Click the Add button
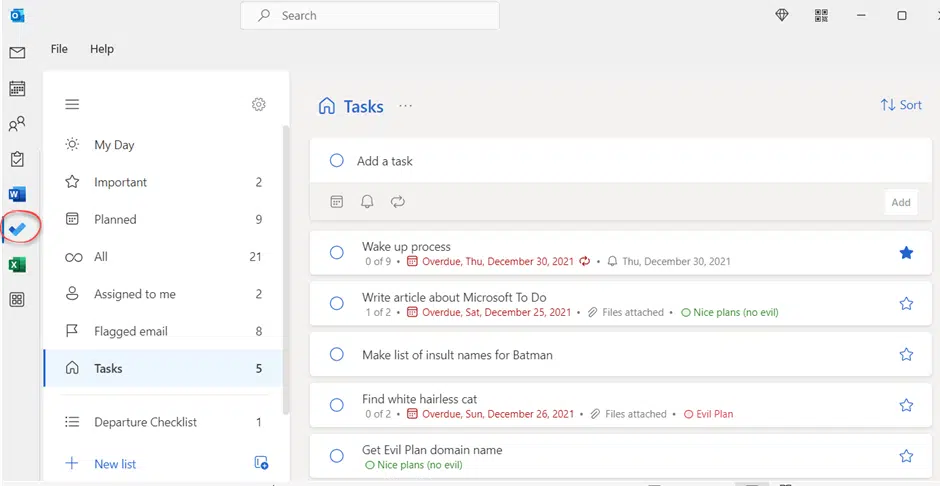 (x=901, y=203)
